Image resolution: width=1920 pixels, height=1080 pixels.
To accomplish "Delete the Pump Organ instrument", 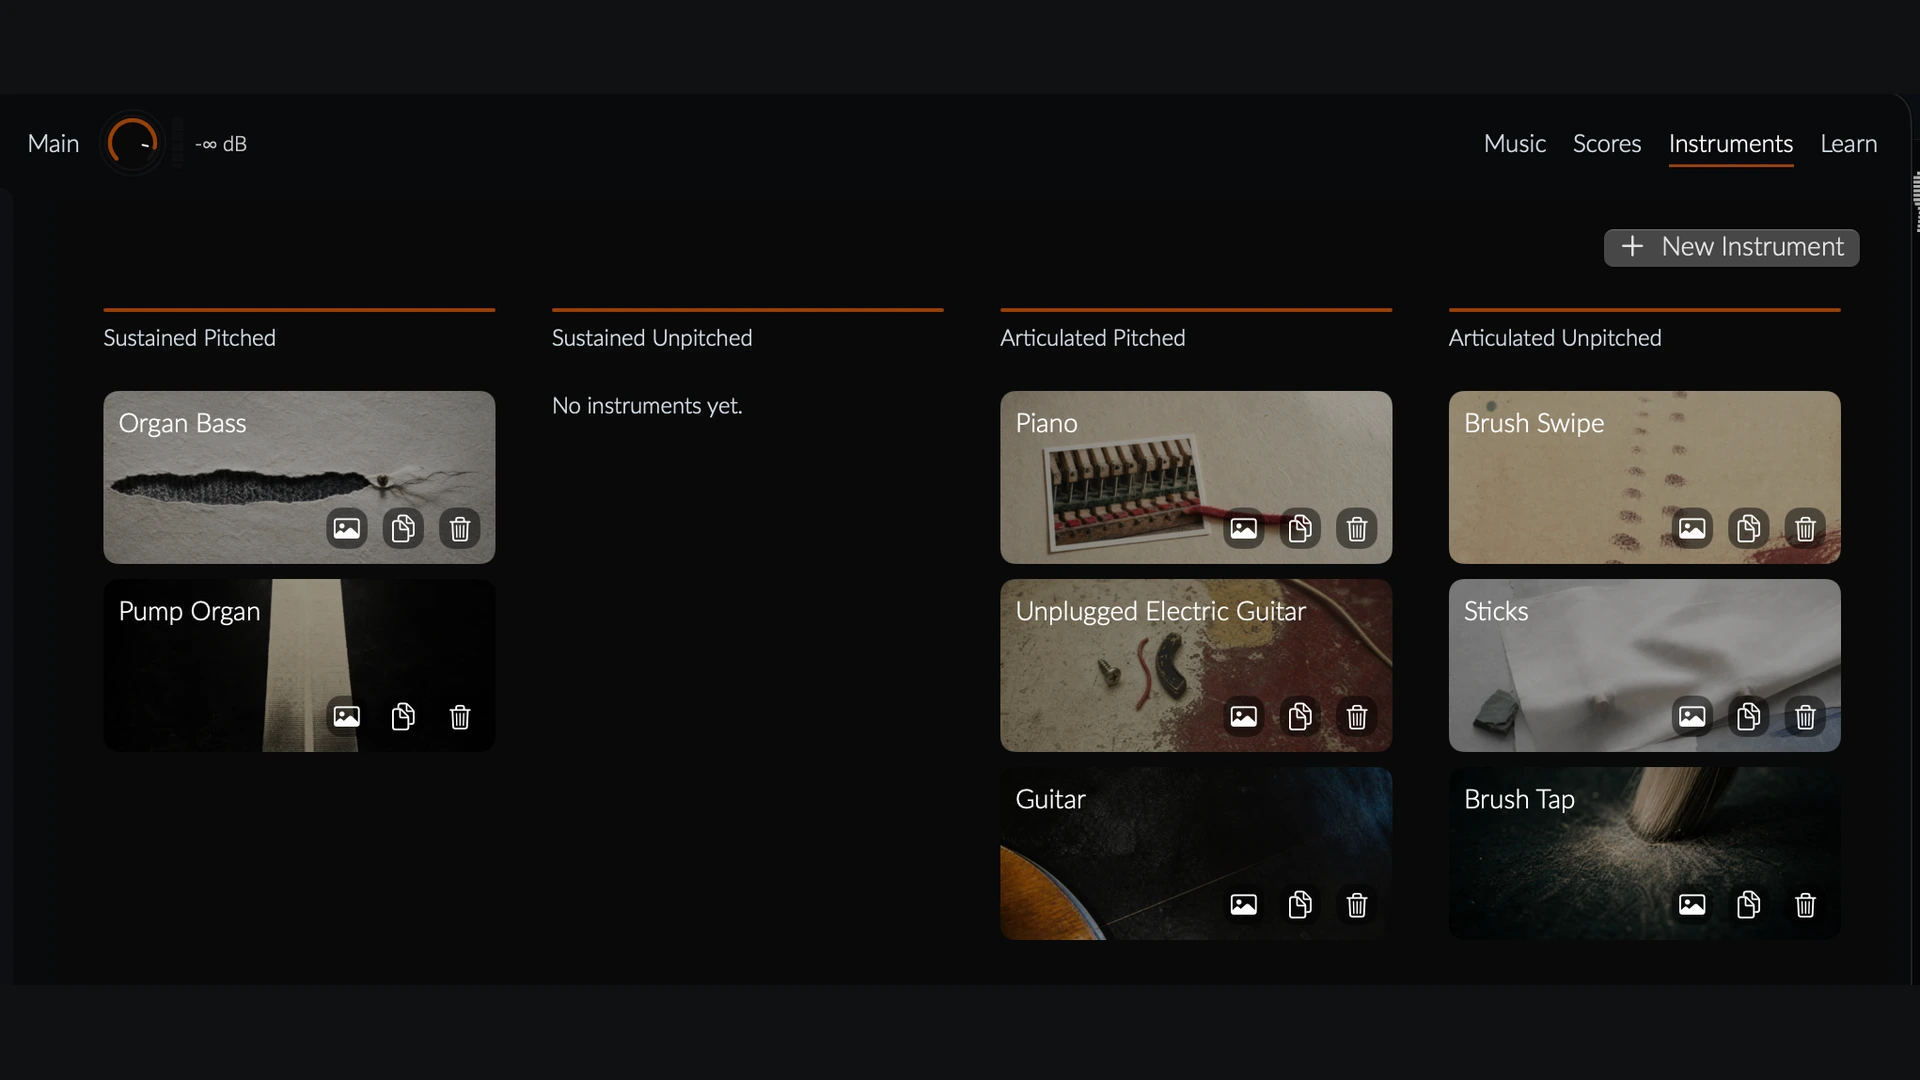I will [x=460, y=716].
